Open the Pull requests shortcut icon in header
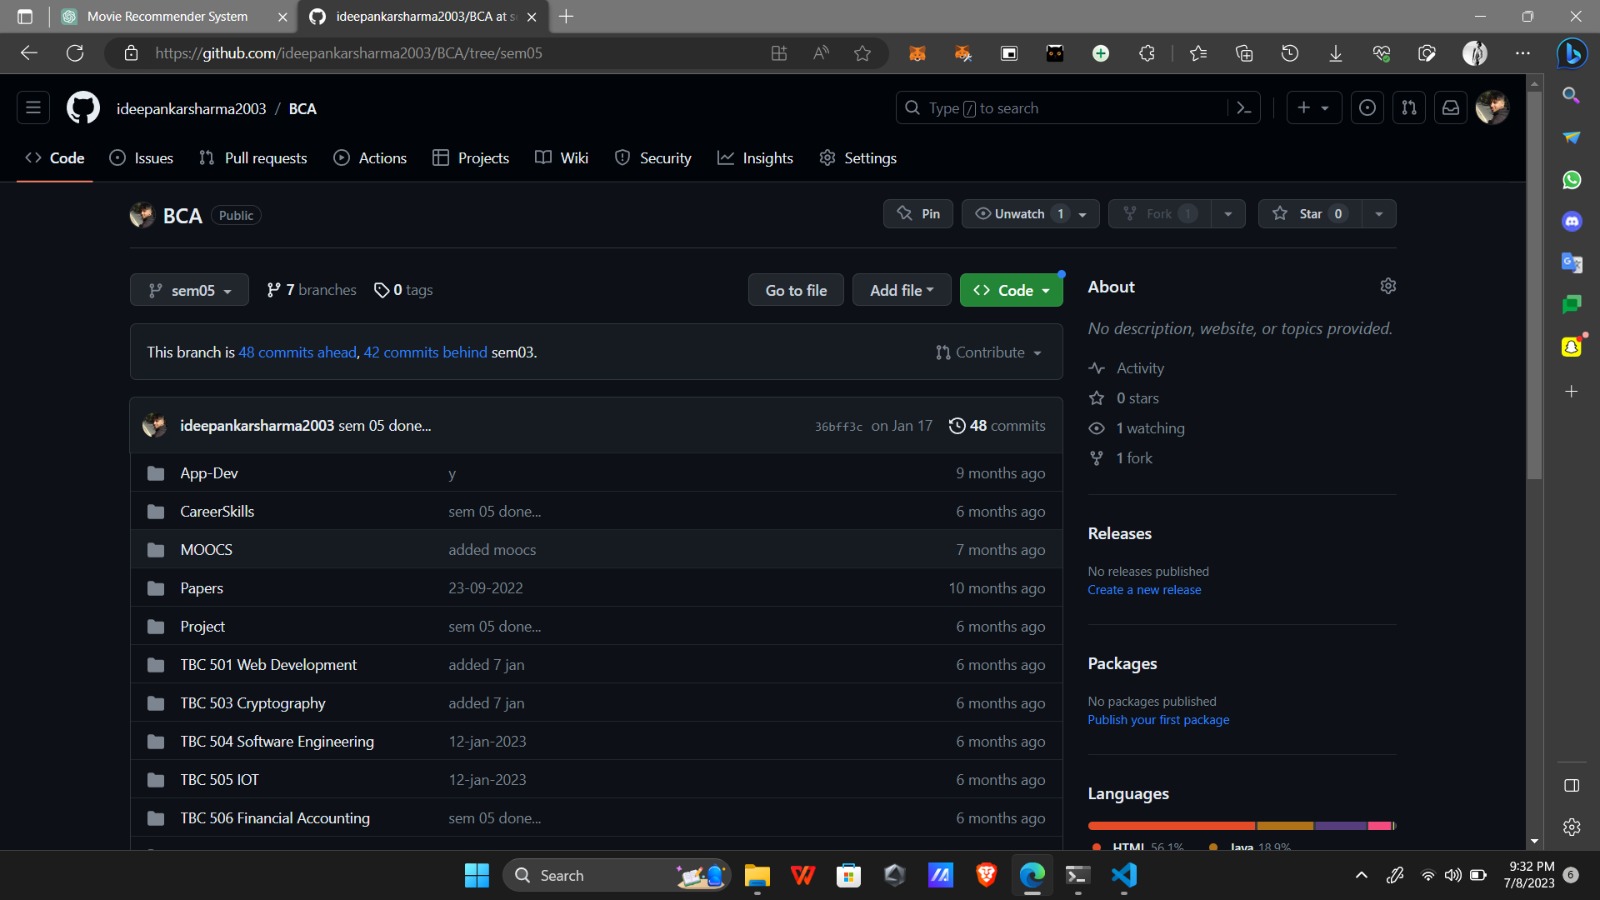The height and width of the screenshot is (900, 1600). (1409, 108)
